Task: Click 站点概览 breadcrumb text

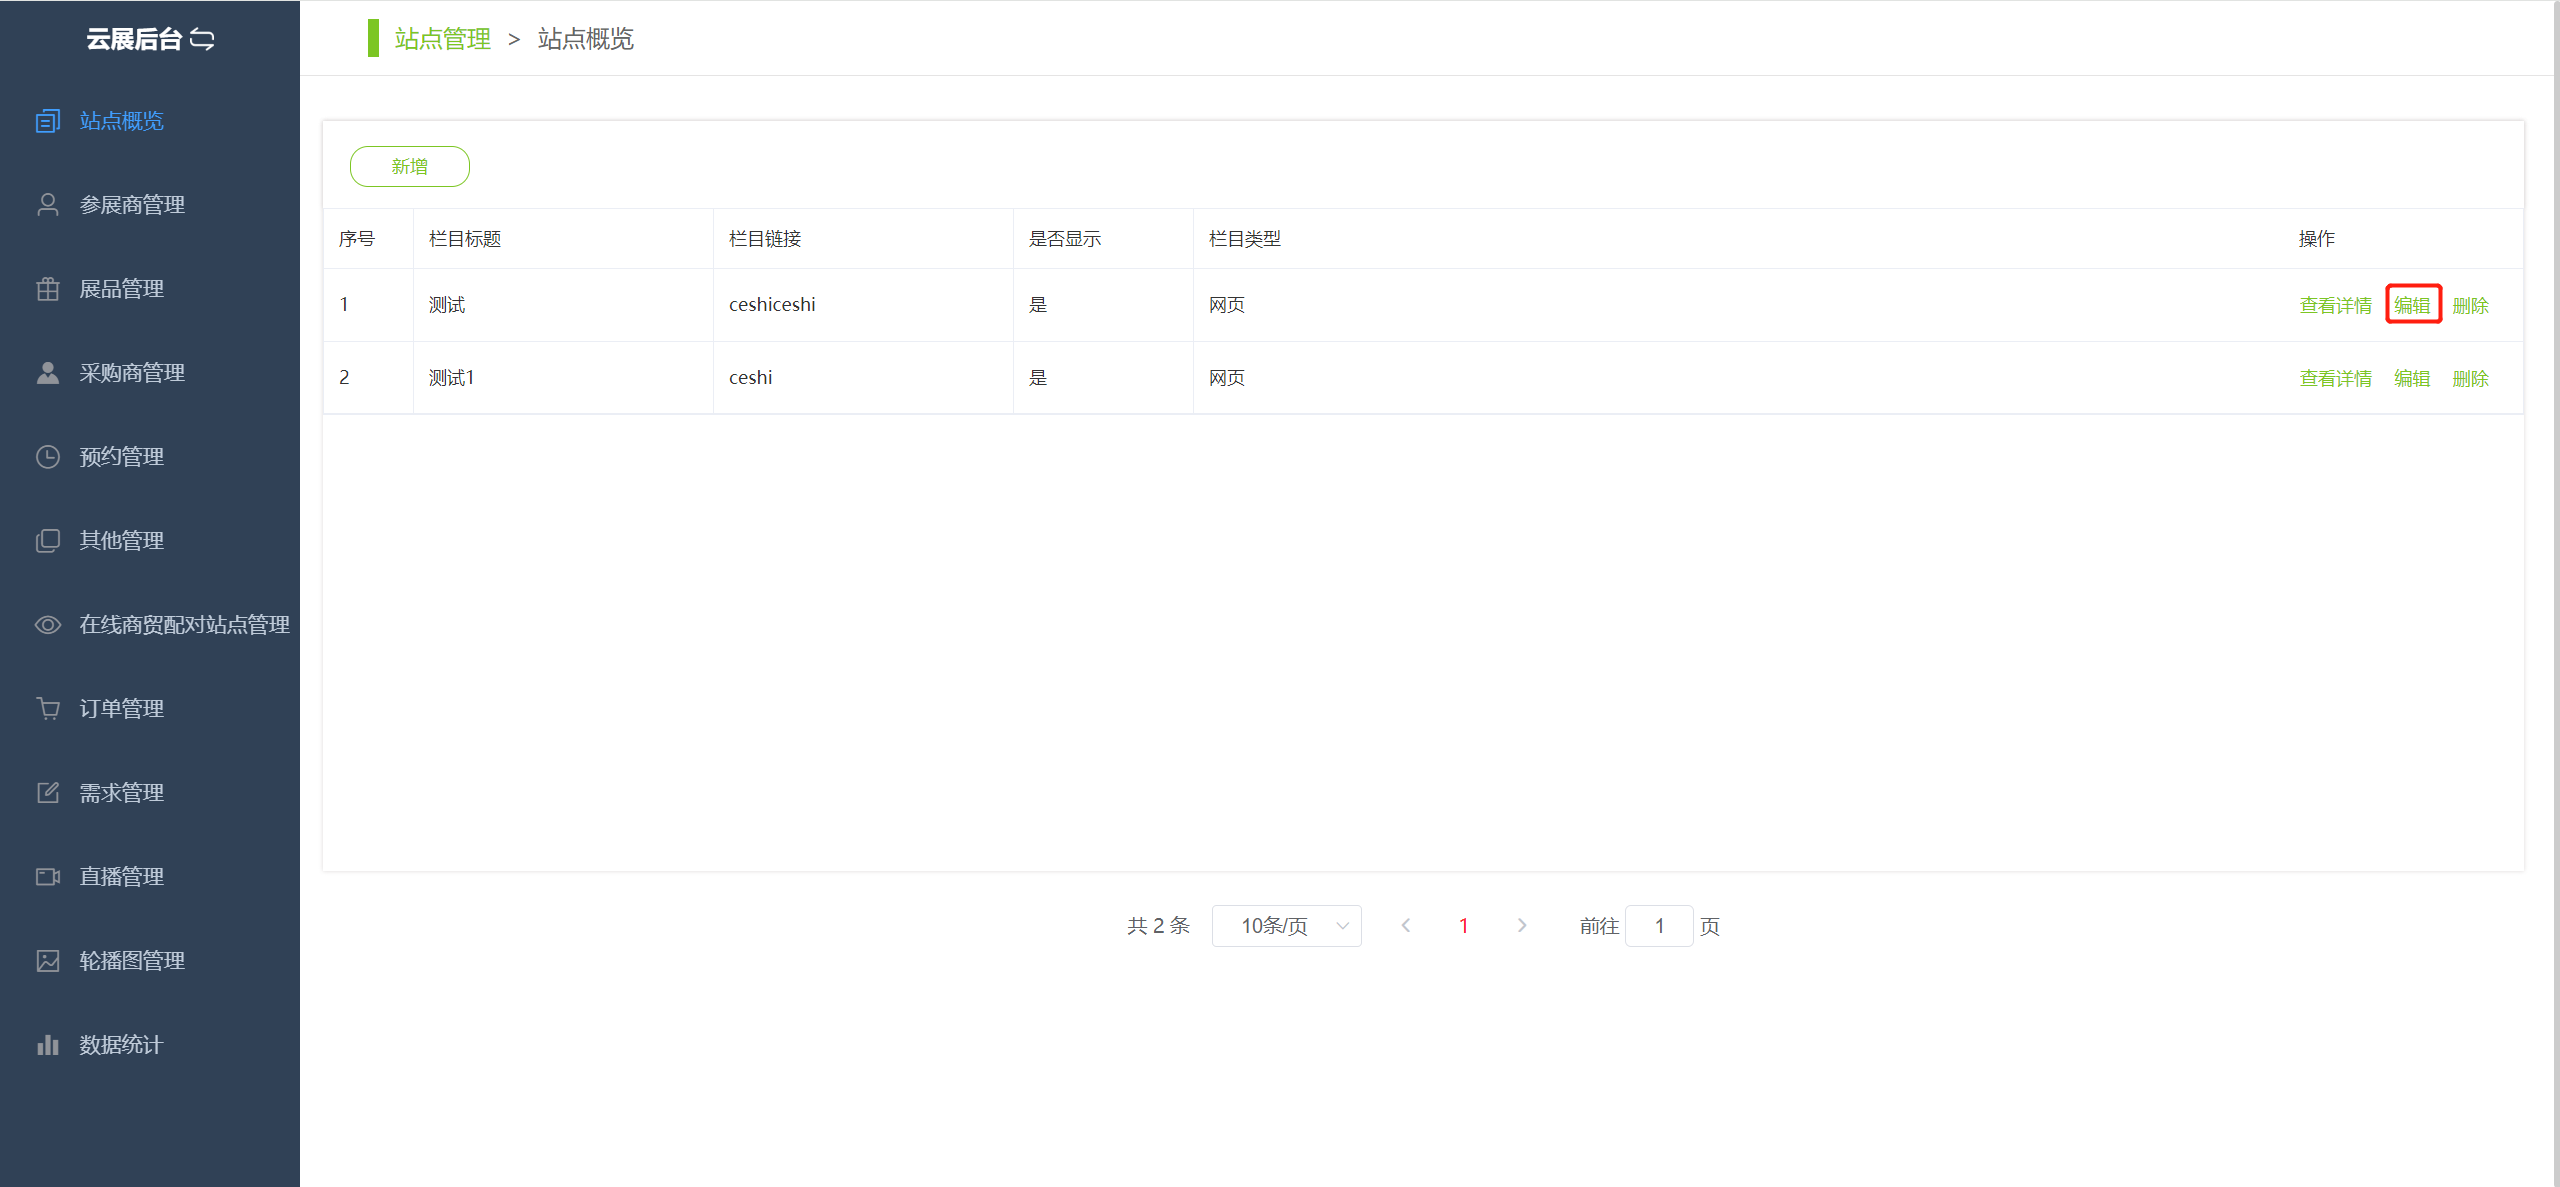Action: 586,39
